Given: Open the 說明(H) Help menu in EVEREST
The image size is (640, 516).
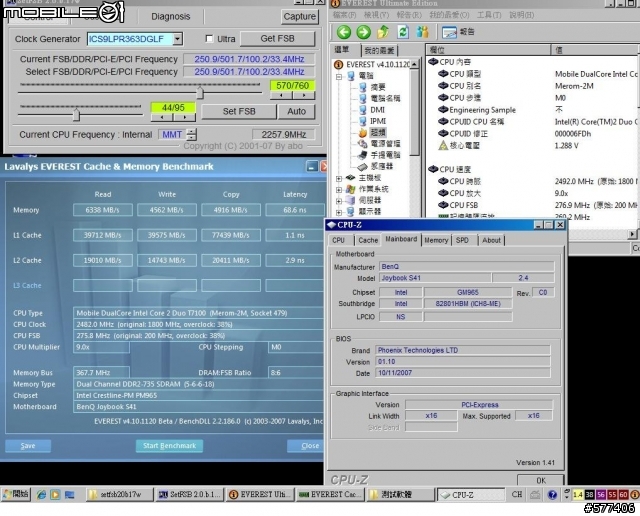Looking at the screenshot, I should (521, 15).
